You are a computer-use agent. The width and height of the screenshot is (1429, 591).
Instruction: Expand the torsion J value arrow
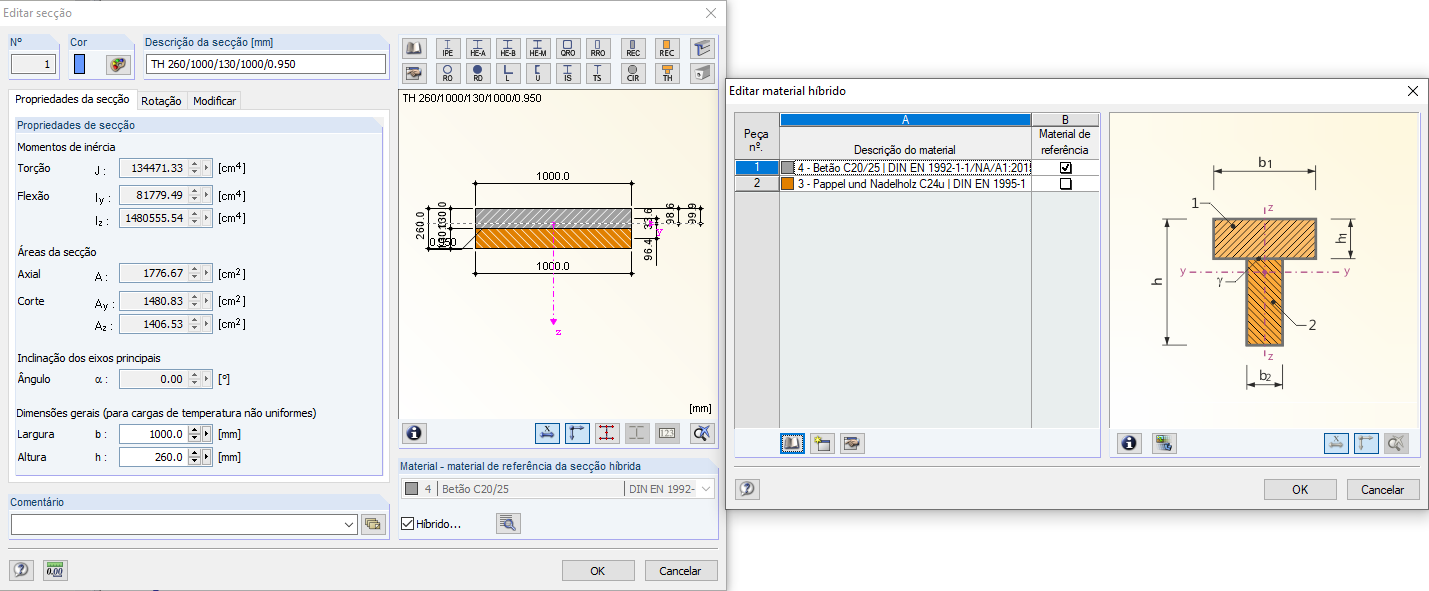(x=207, y=168)
